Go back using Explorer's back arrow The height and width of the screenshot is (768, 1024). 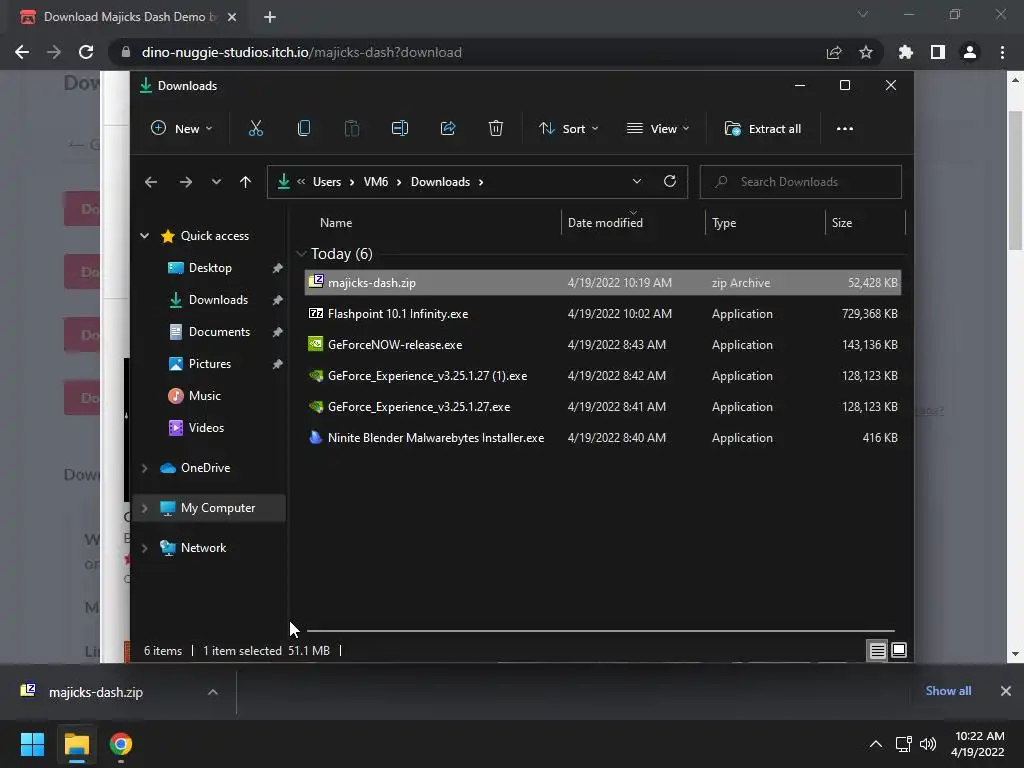(x=151, y=182)
